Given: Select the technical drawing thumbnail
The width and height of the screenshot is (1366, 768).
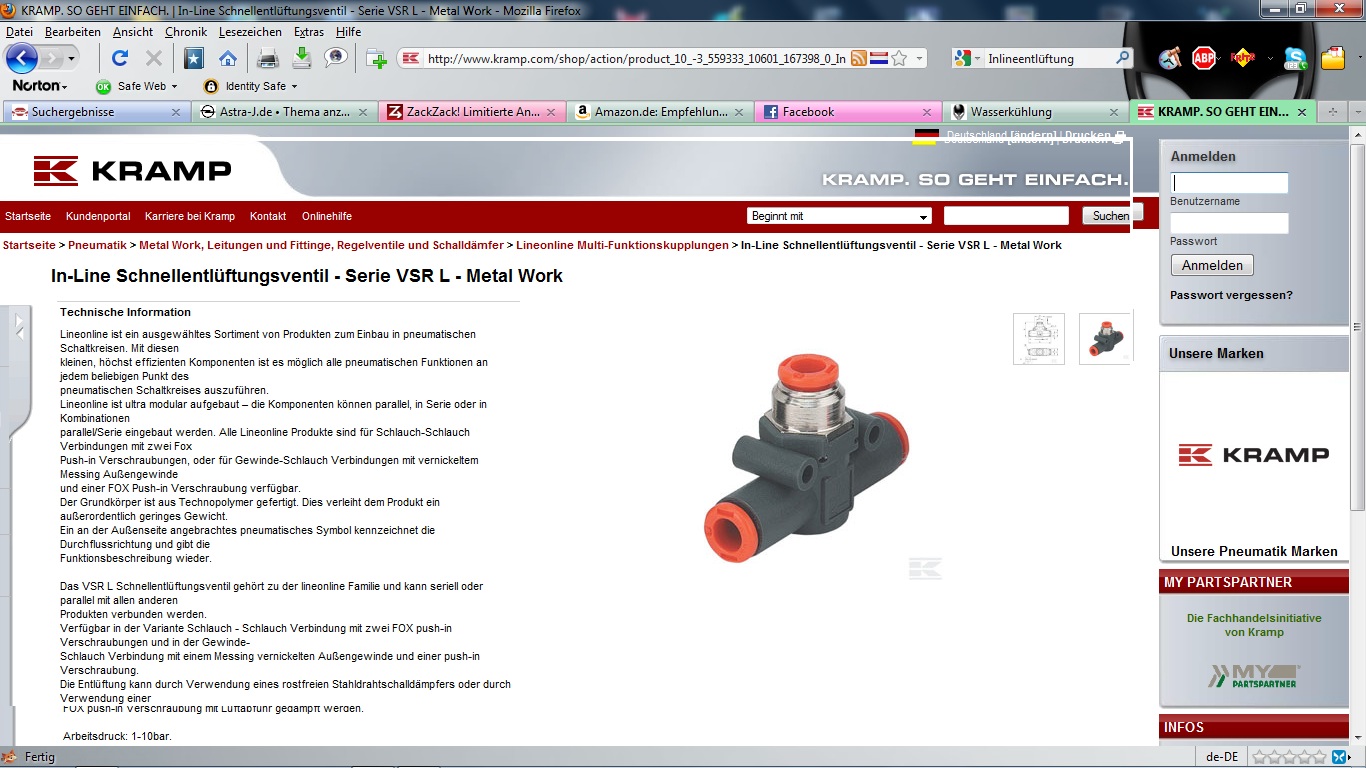Looking at the screenshot, I should (x=1038, y=339).
